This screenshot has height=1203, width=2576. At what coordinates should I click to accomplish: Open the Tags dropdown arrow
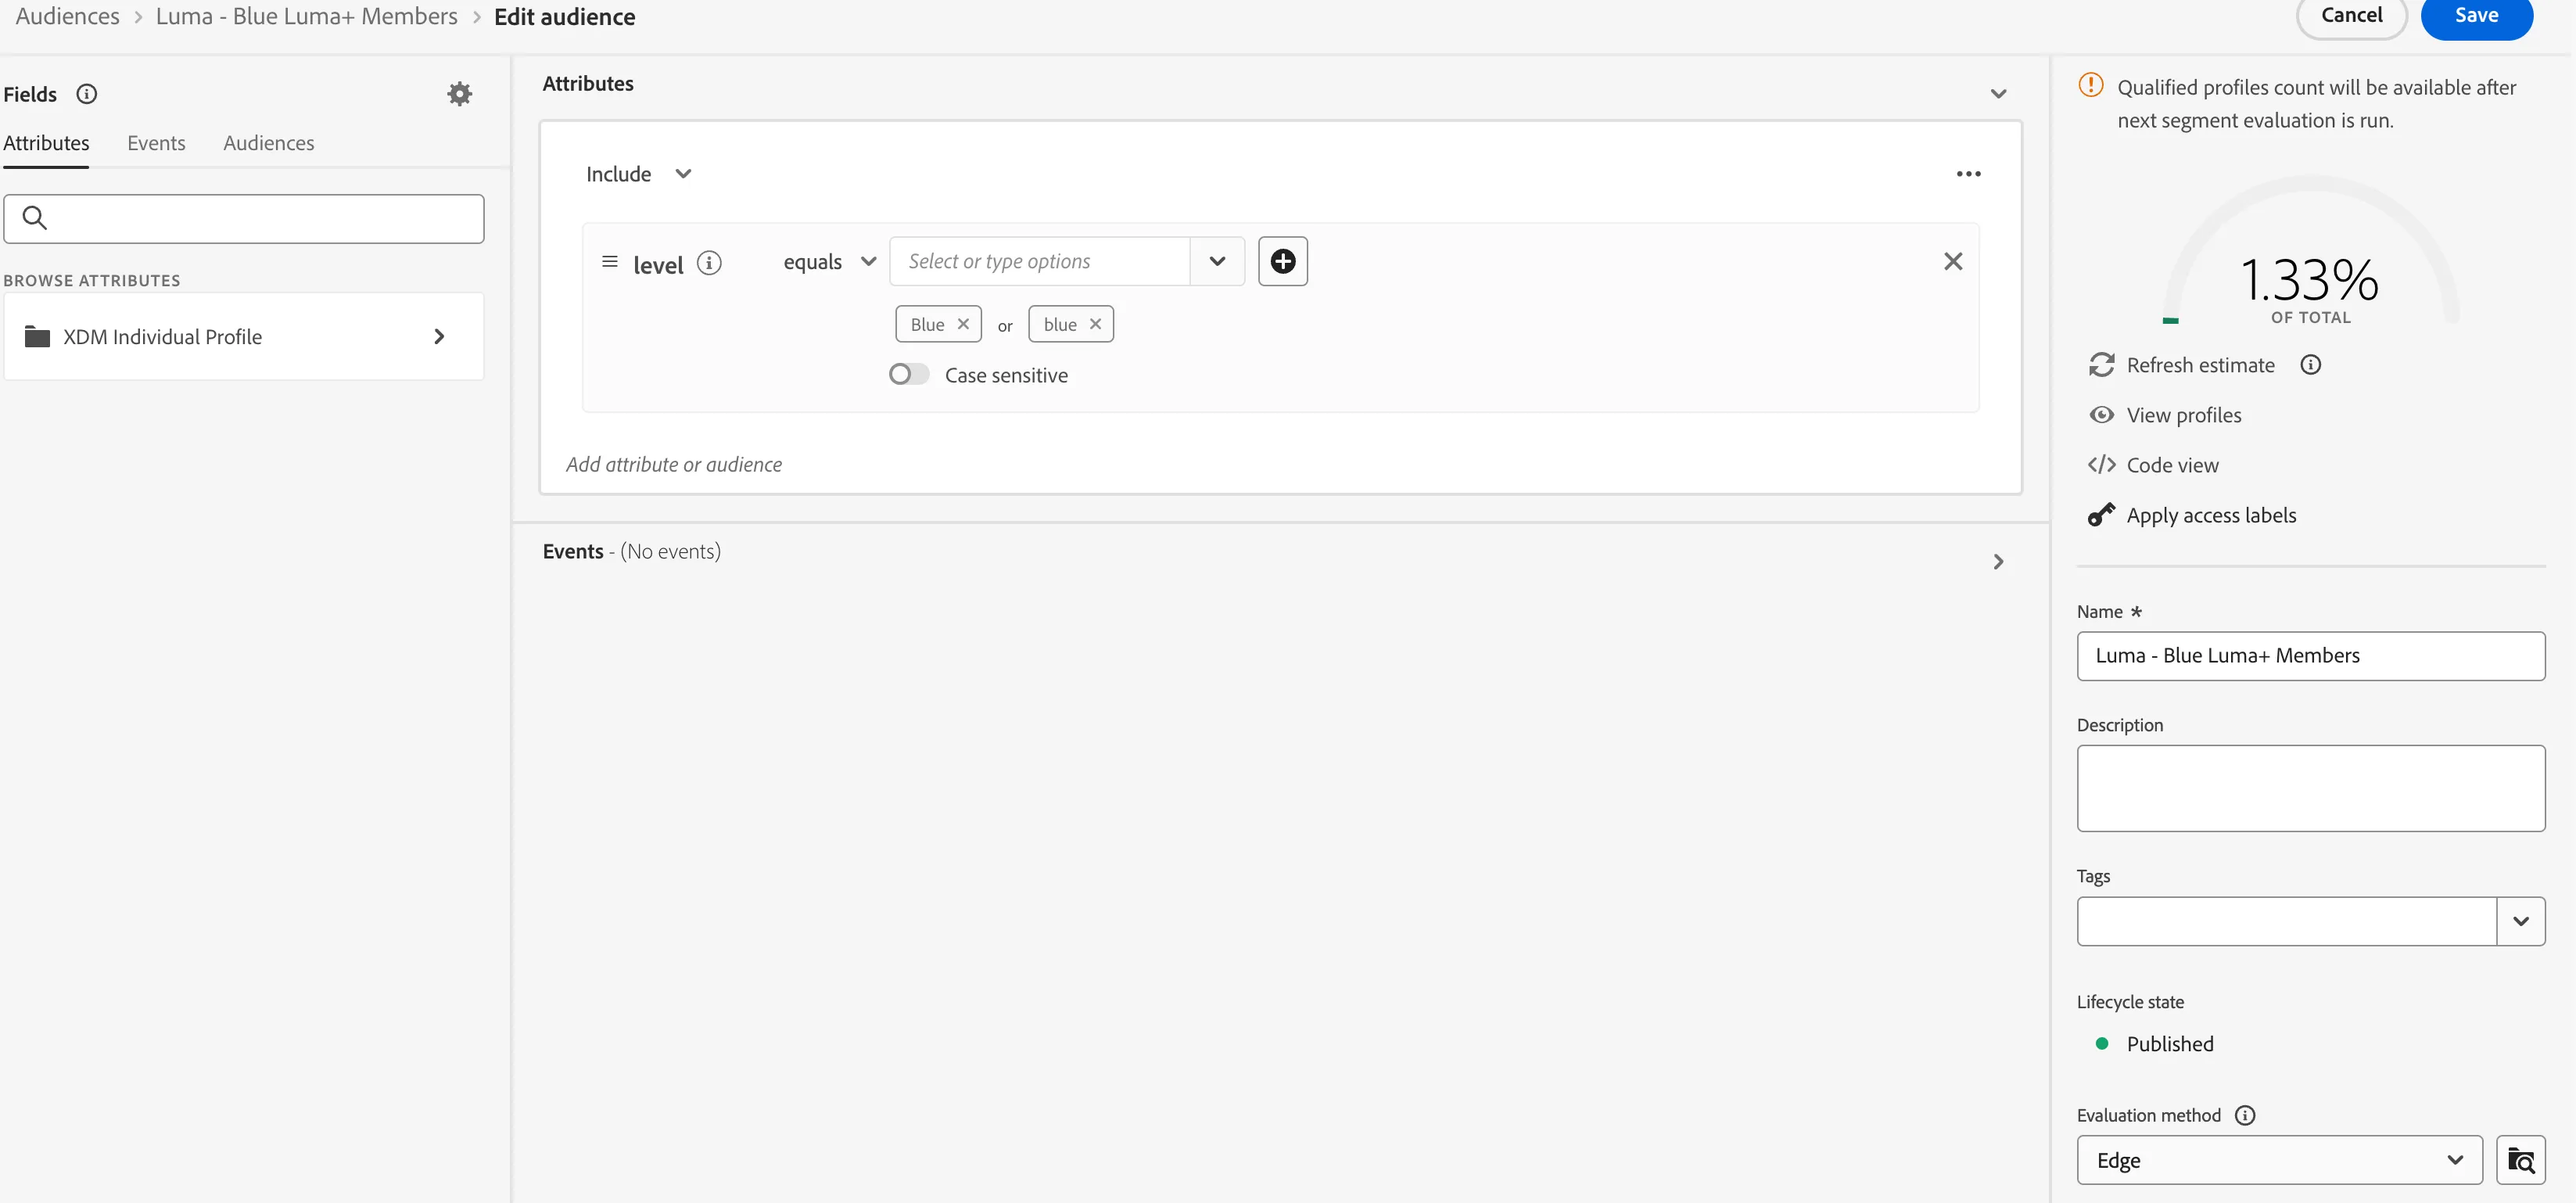pyautogui.click(x=2520, y=921)
